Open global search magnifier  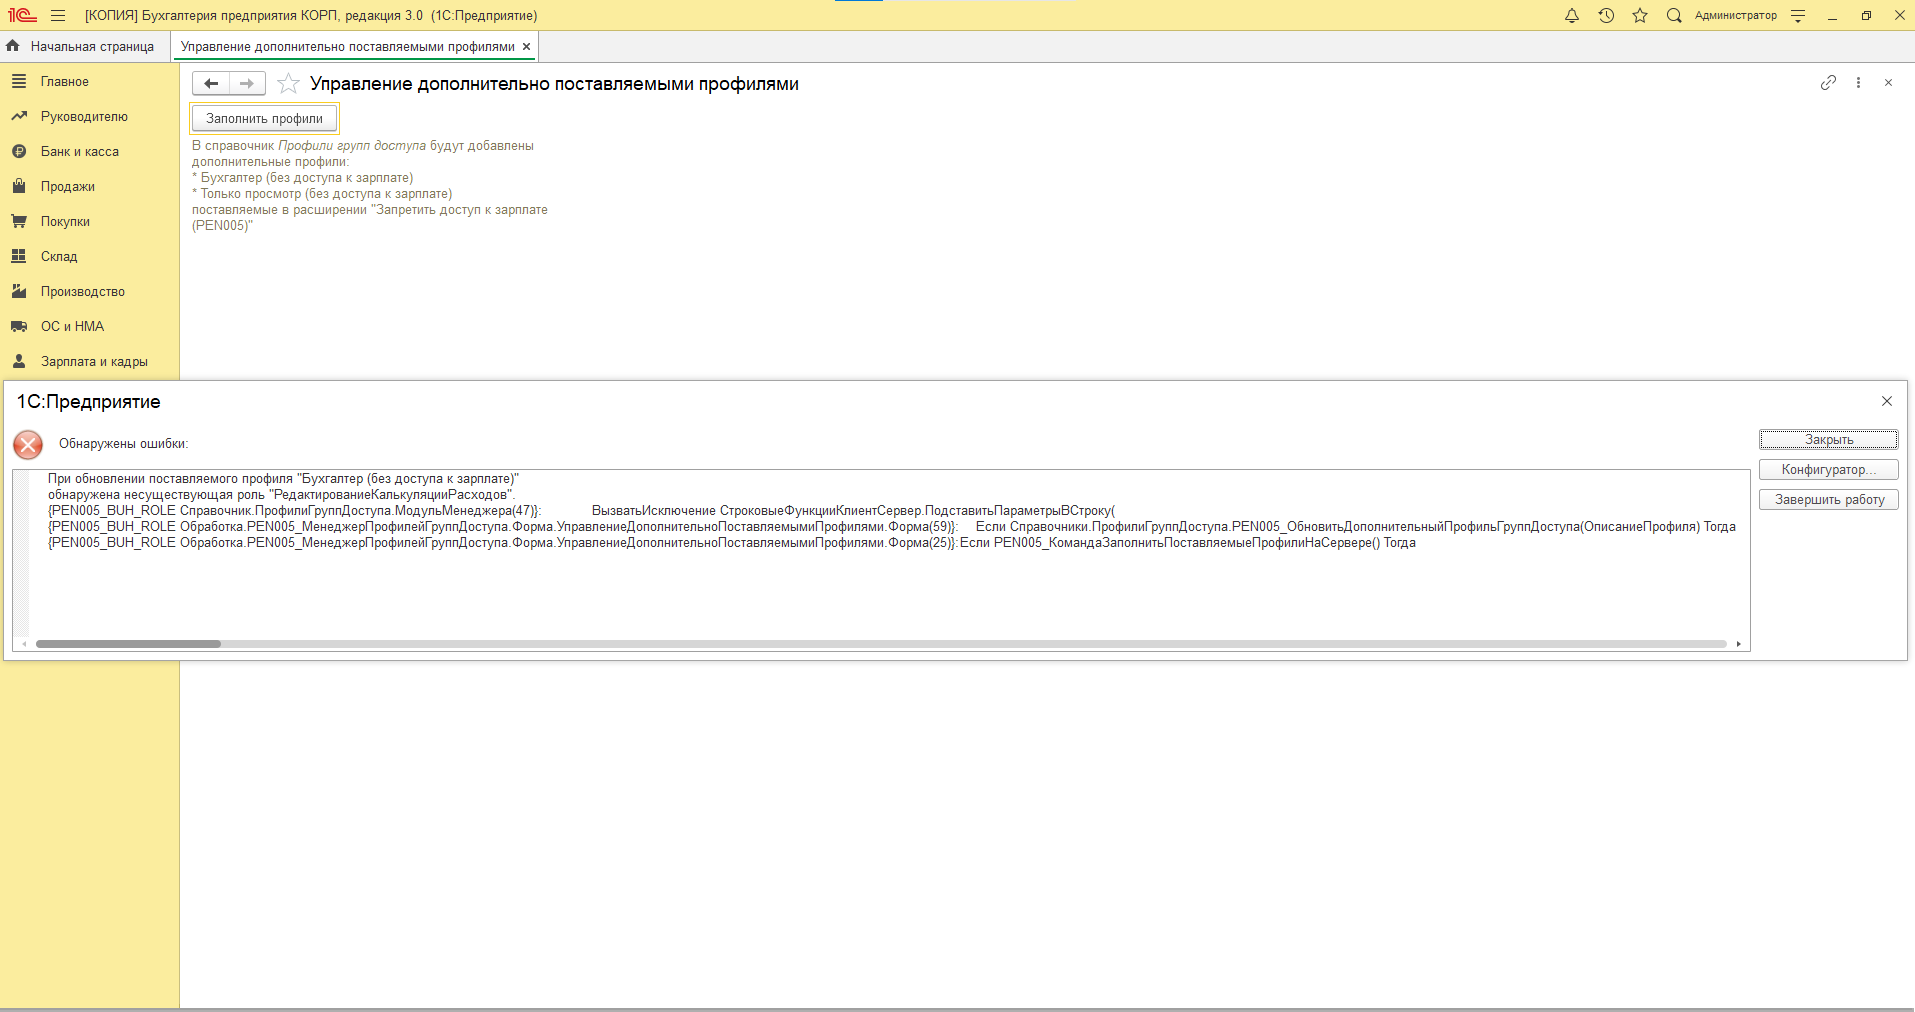point(1674,15)
